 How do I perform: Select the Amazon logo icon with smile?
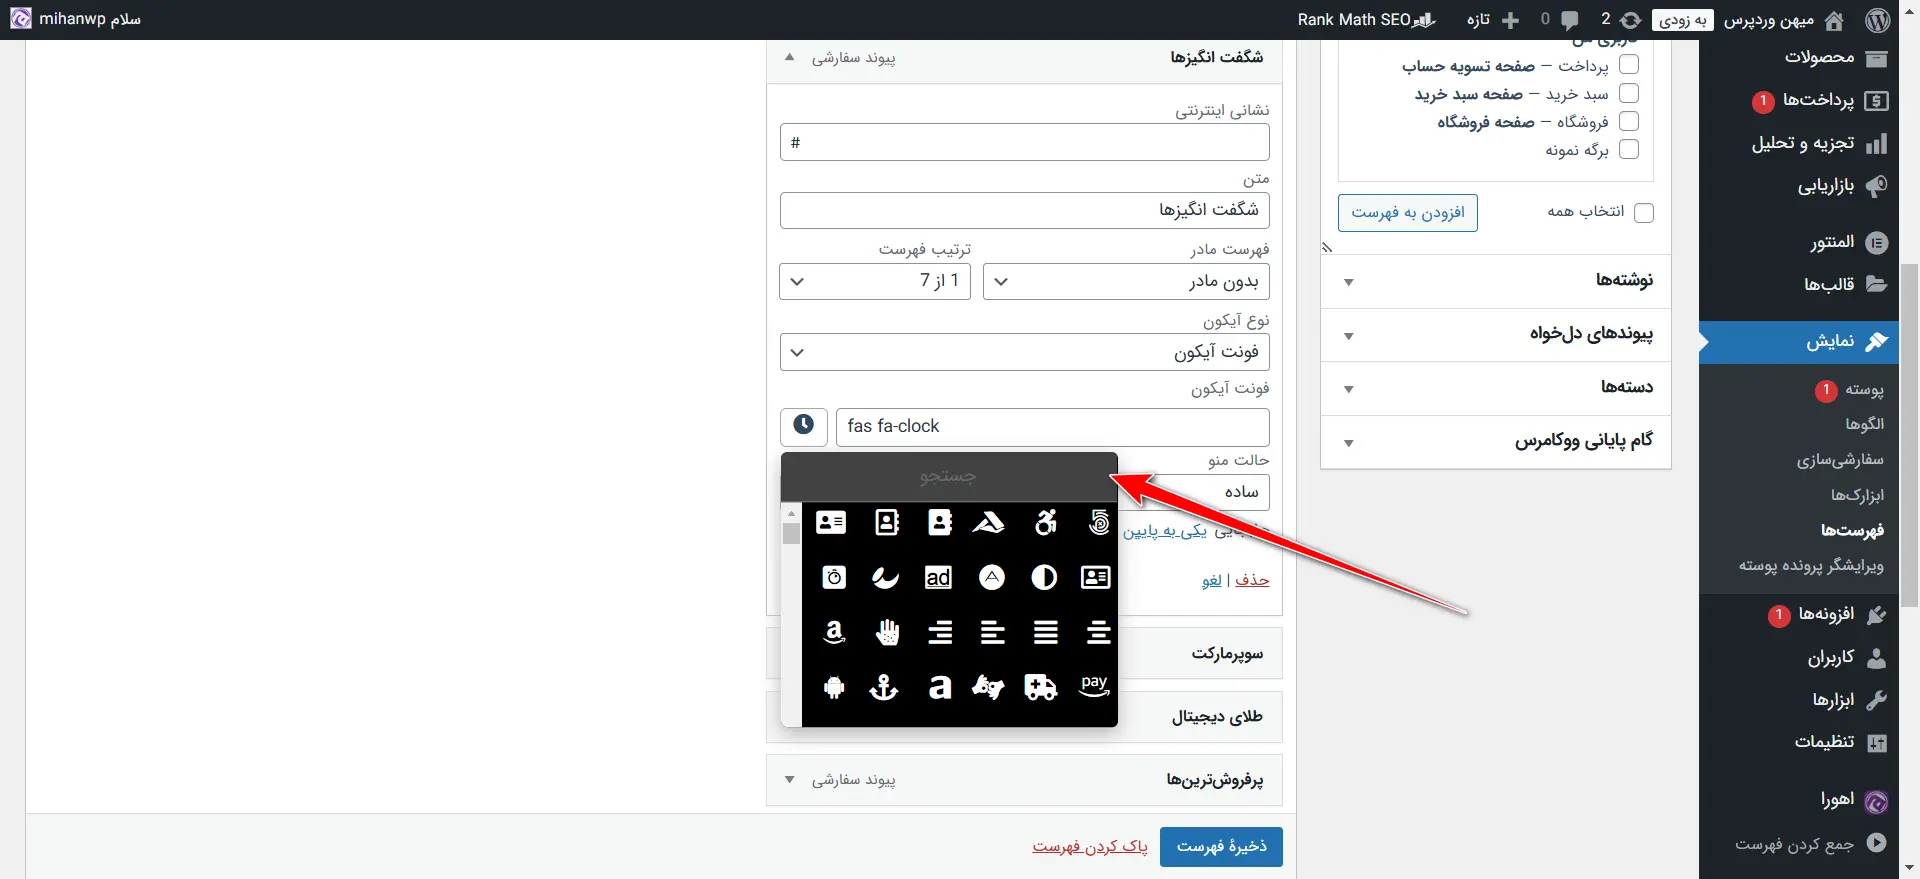coord(834,632)
